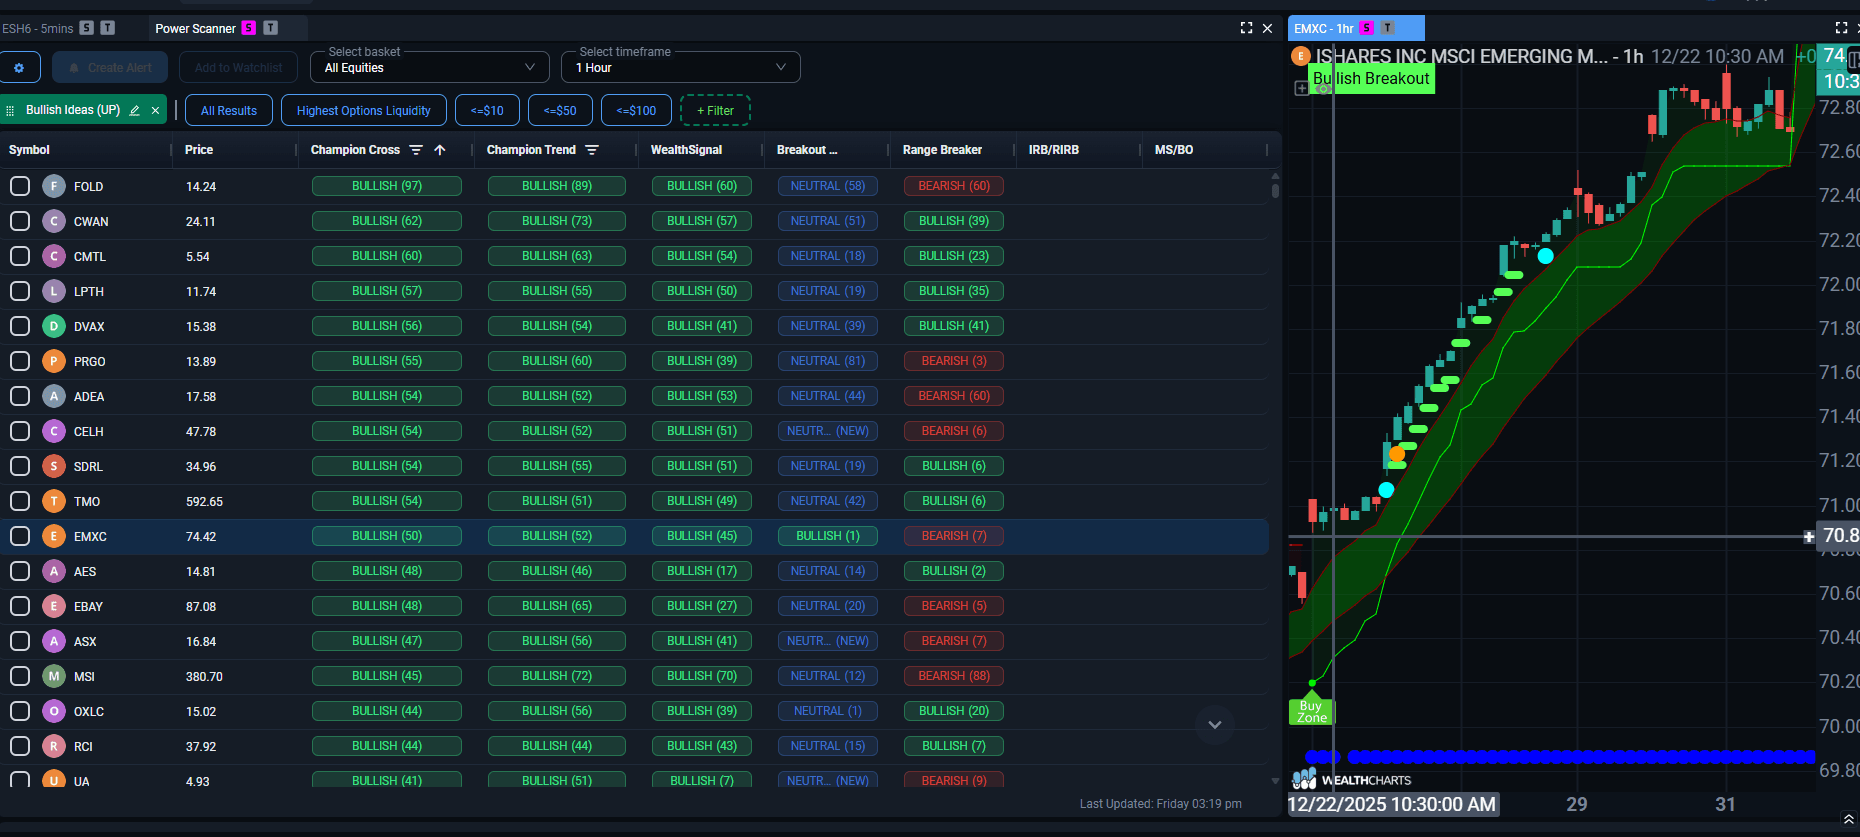1860x837 pixels.
Task: Click the Buy Zone marker on chart
Action: pos(1311,709)
